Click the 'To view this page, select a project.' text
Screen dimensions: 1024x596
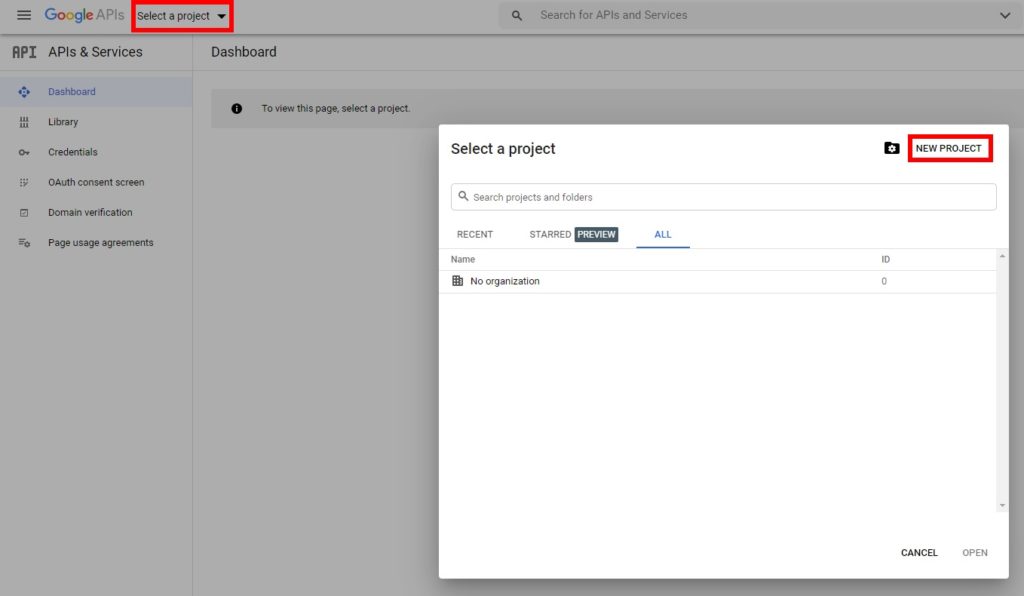pyautogui.click(x=336, y=108)
